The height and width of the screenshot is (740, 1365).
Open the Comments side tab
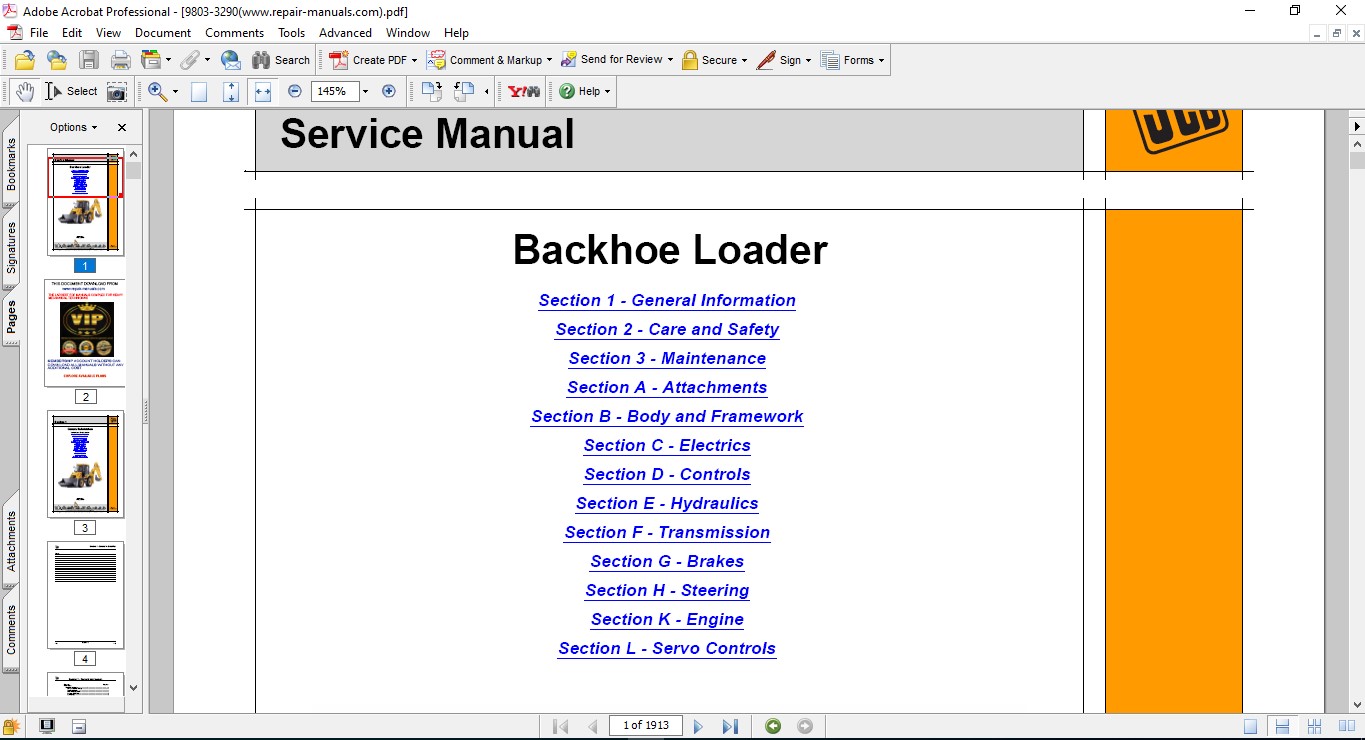11,630
